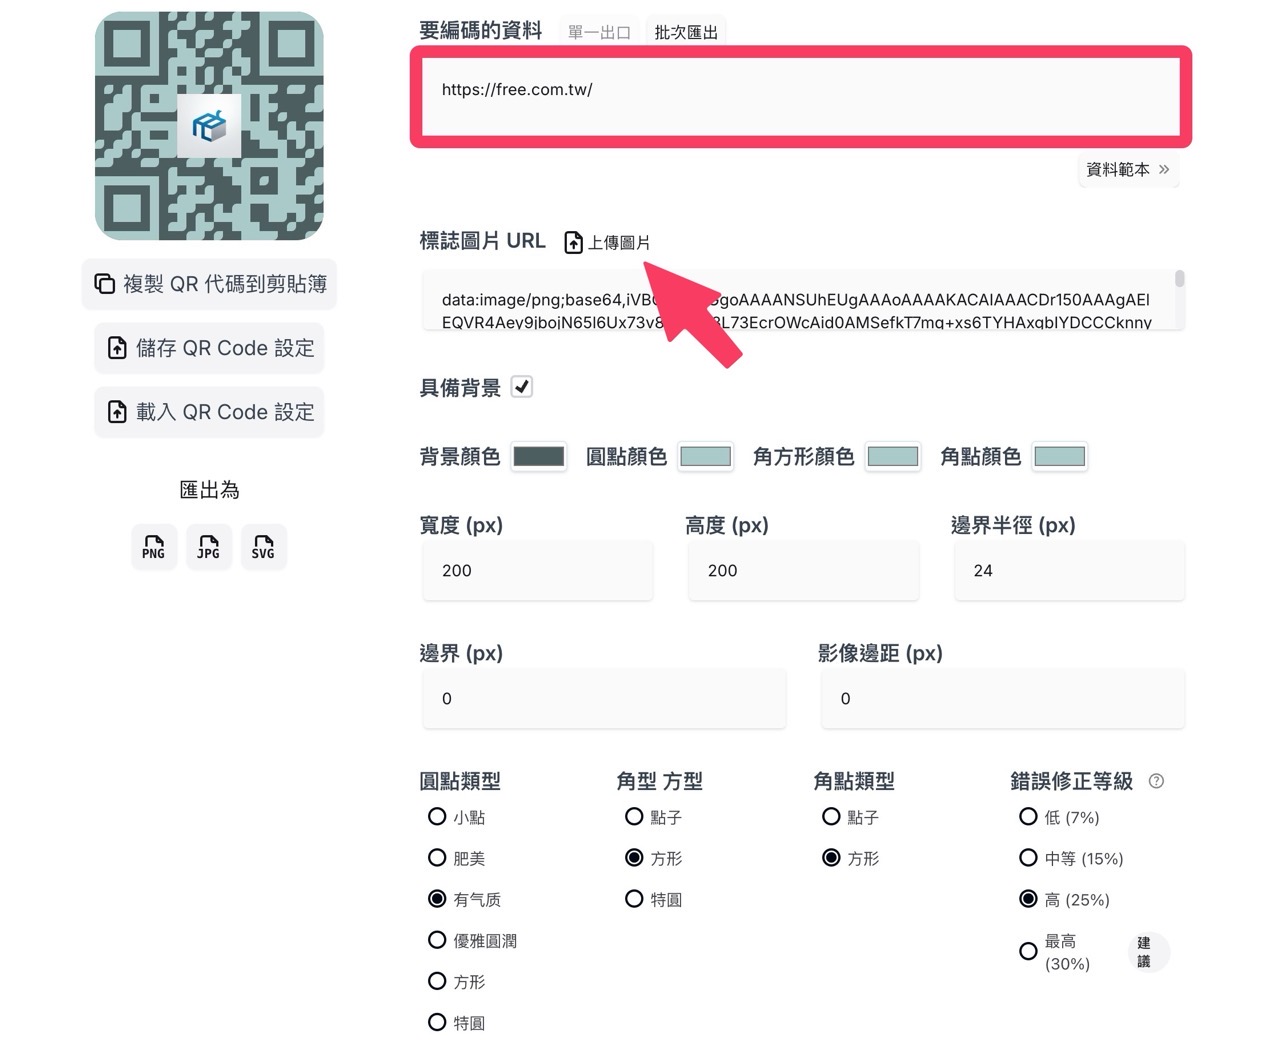
Task: Expand the 資料範本 data templates
Action: pyautogui.click(x=1128, y=170)
